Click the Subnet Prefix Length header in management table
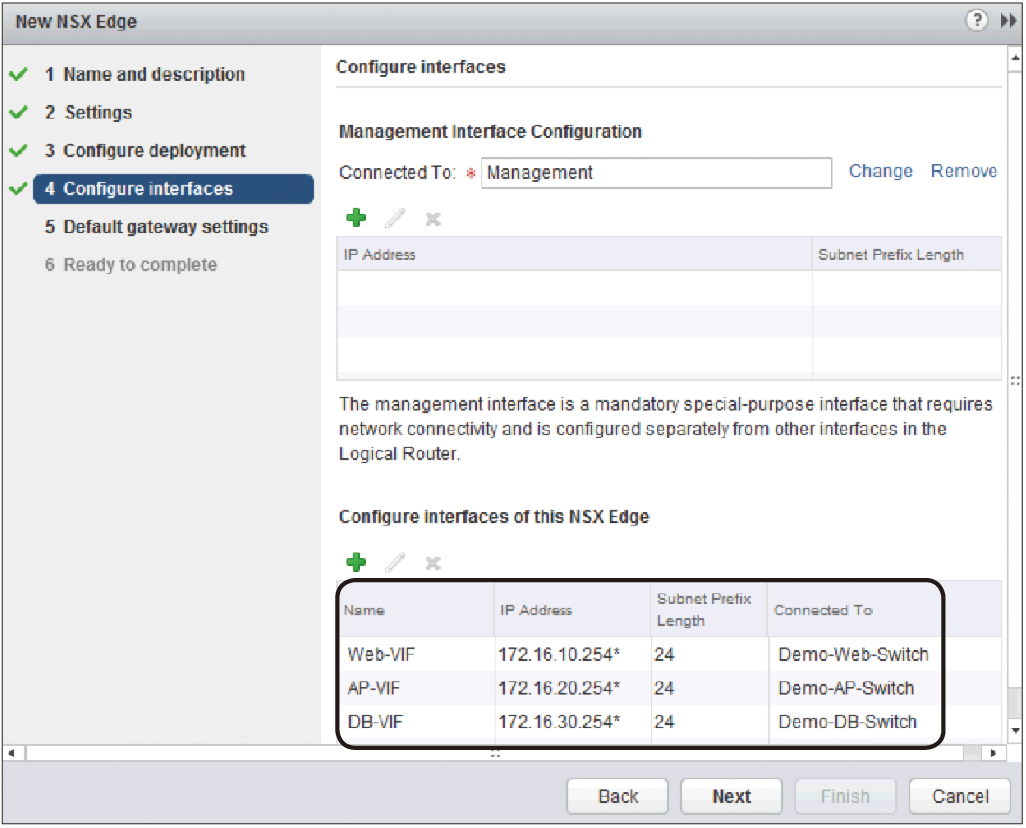The image size is (1026, 828). [x=906, y=254]
